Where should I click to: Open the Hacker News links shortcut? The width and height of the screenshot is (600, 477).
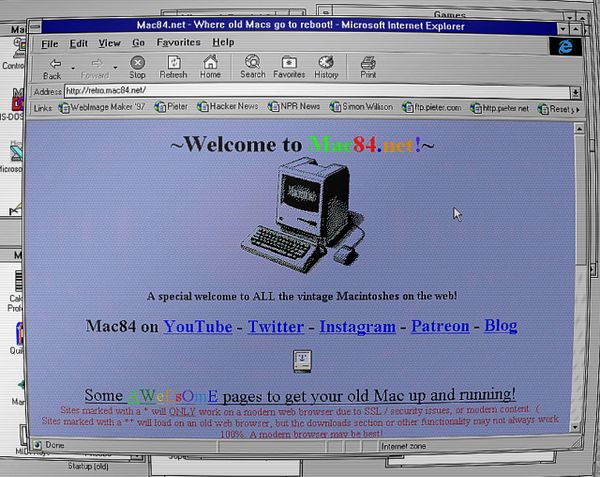click(228, 106)
